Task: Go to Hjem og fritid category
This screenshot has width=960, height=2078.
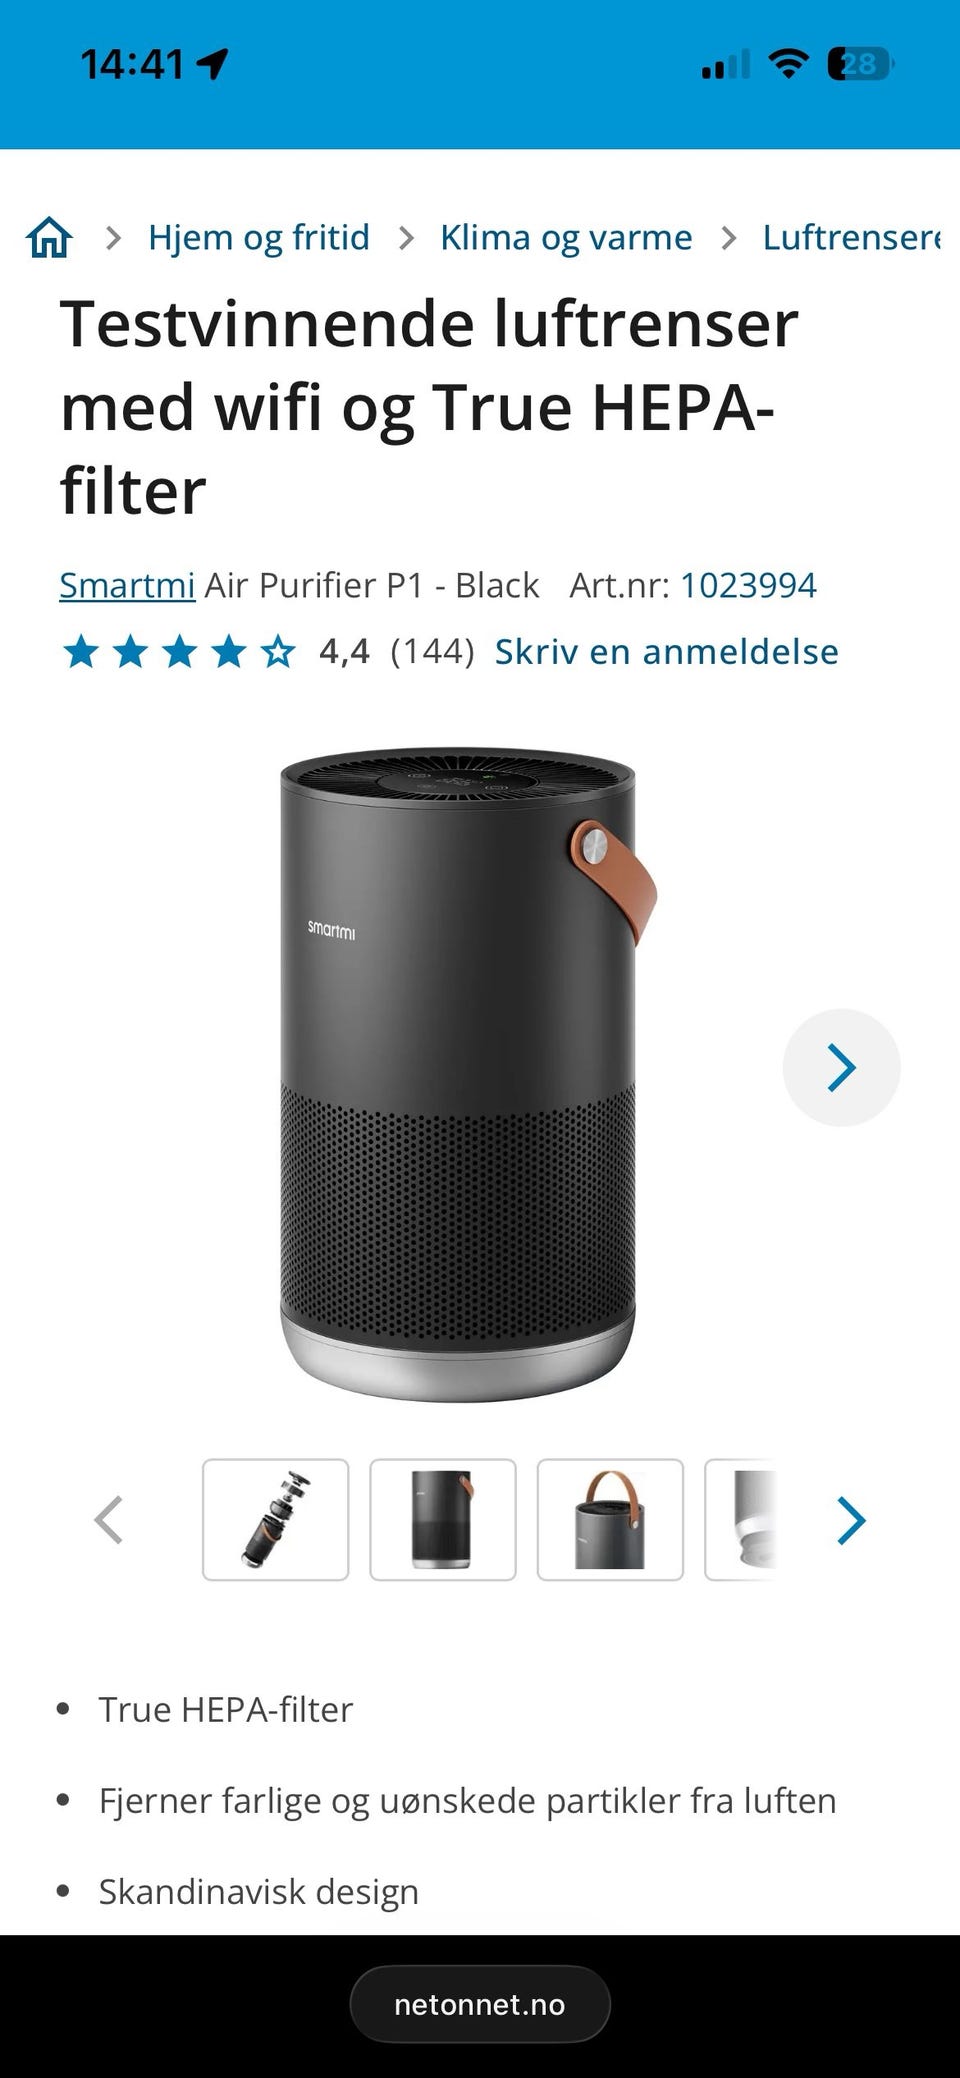Action: pyautogui.click(x=259, y=237)
